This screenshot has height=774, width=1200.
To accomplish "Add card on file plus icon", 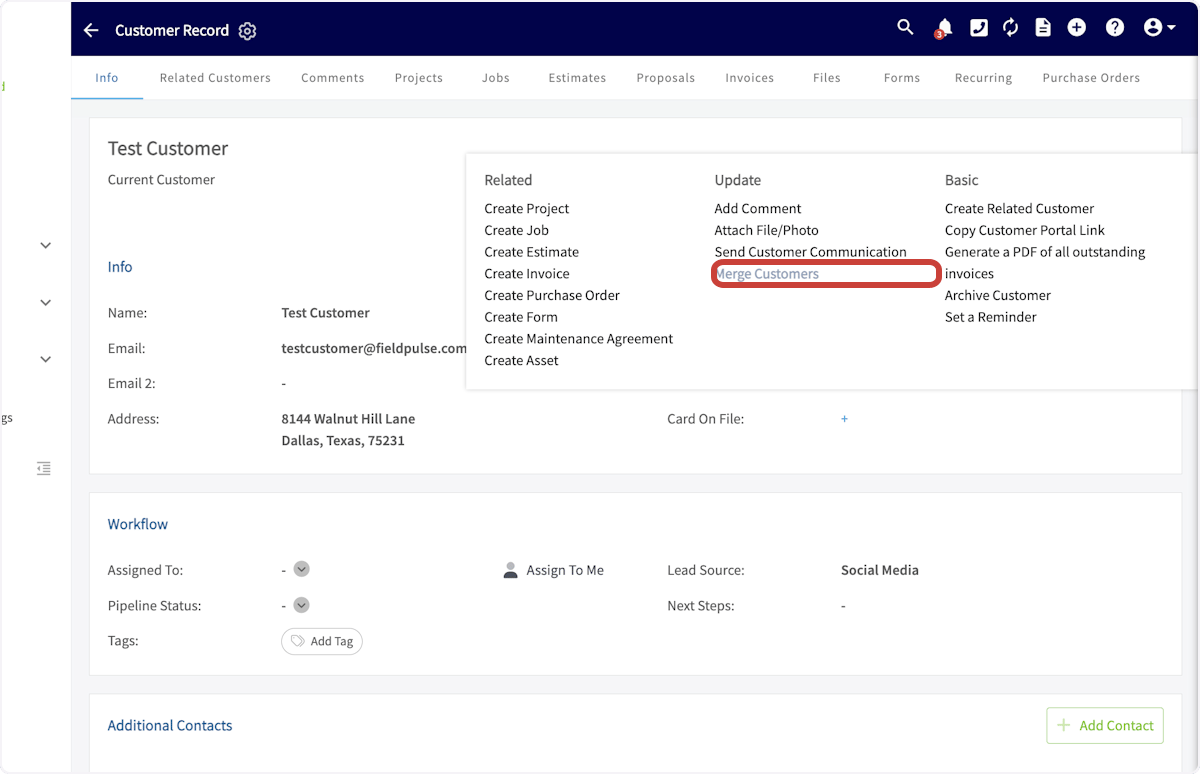I will point(844,419).
